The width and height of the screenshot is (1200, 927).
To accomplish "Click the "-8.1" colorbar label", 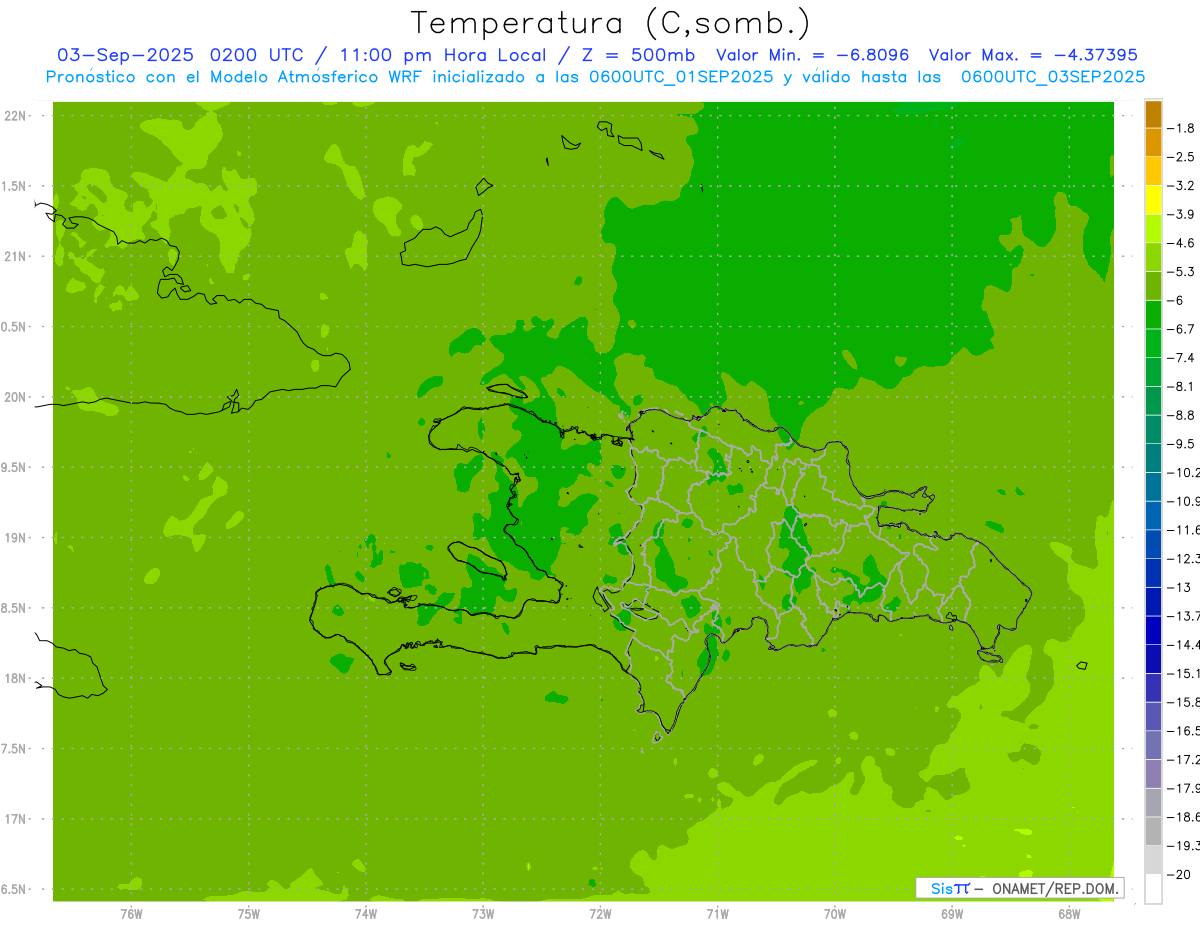I will click(1182, 386).
